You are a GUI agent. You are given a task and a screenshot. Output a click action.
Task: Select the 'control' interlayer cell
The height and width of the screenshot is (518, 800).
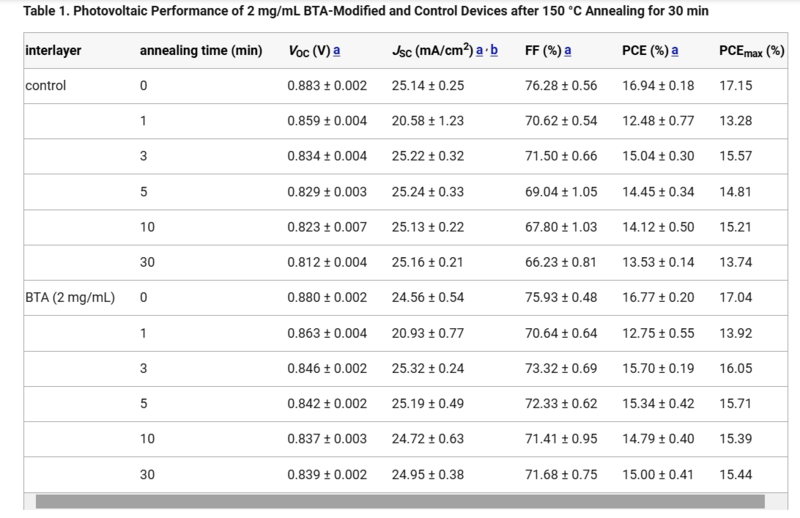point(46,86)
